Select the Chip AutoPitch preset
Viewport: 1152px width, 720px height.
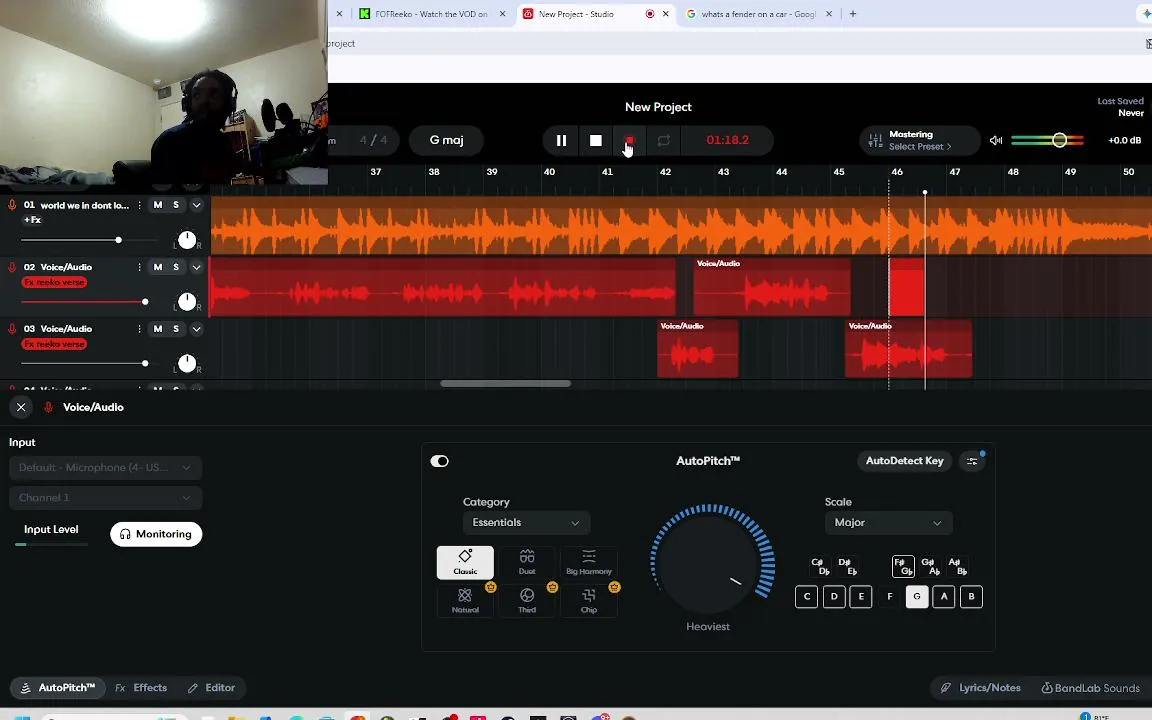pyautogui.click(x=588, y=600)
